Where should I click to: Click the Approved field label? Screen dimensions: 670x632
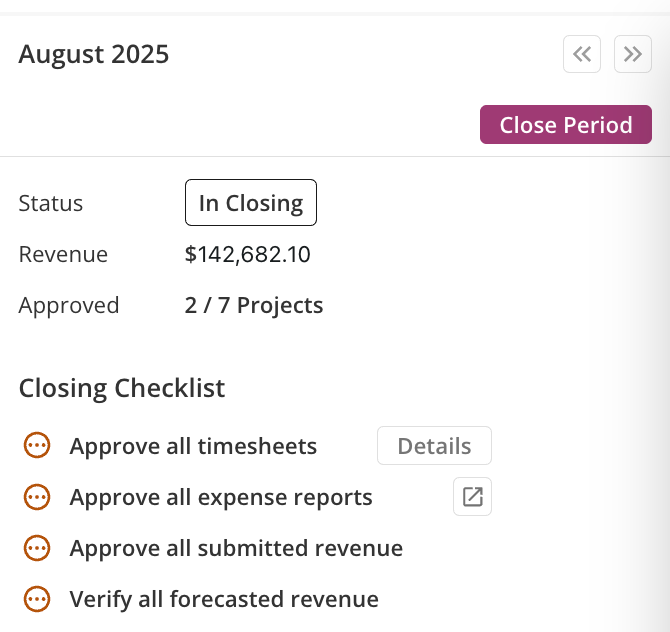(69, 306)
